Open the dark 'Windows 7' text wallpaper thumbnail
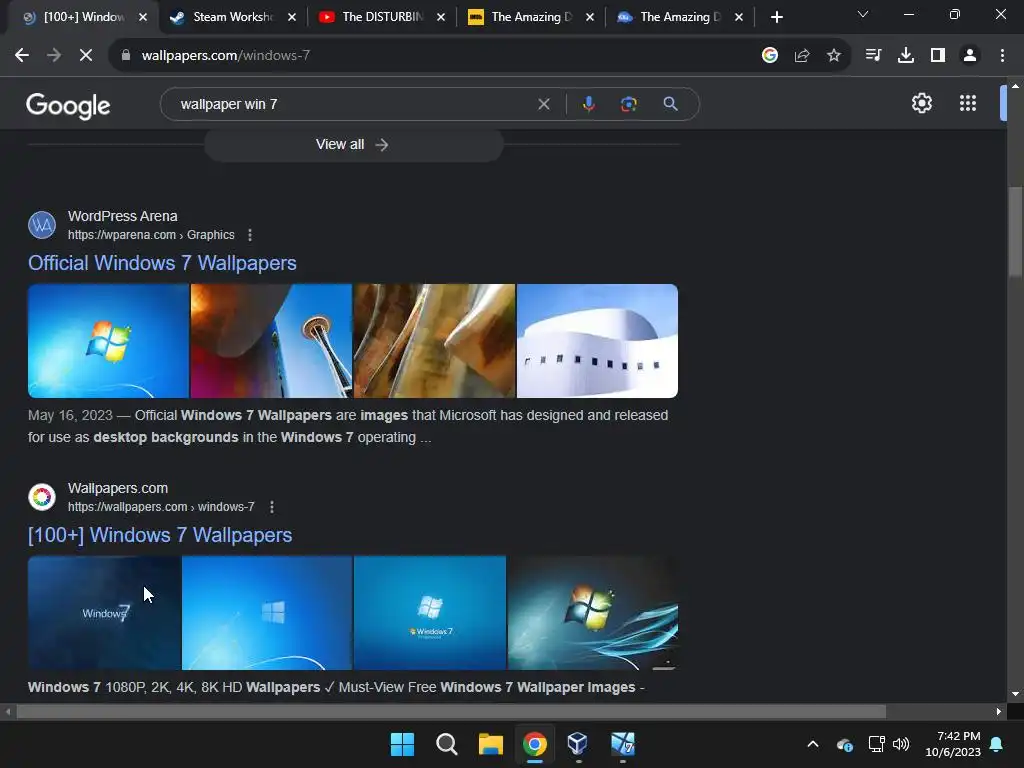1024x768 pixels. tap(104, 613)
